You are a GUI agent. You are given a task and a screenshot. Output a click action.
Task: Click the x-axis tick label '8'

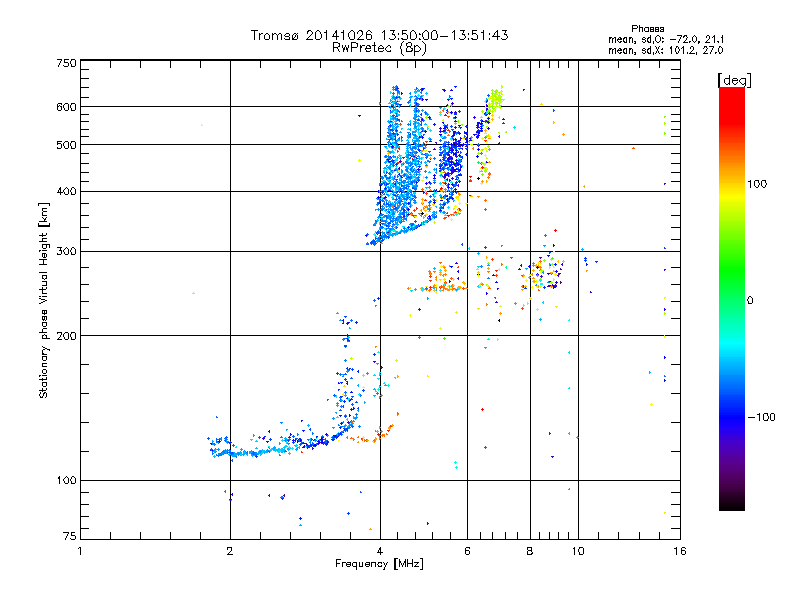530,551
